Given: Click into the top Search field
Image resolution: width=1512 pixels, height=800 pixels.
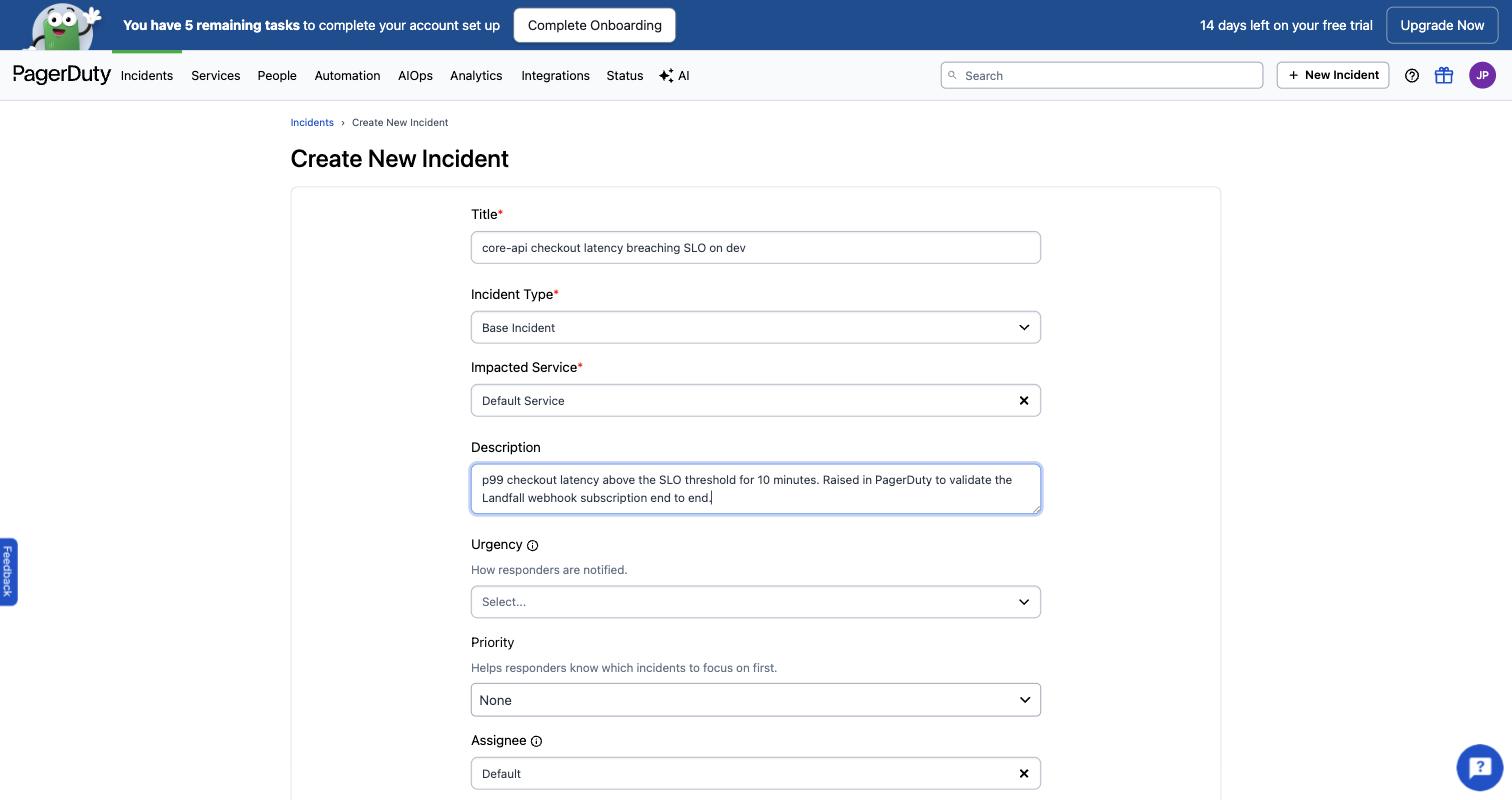Looking at the screenshot, I should [x=1102, y=75].
